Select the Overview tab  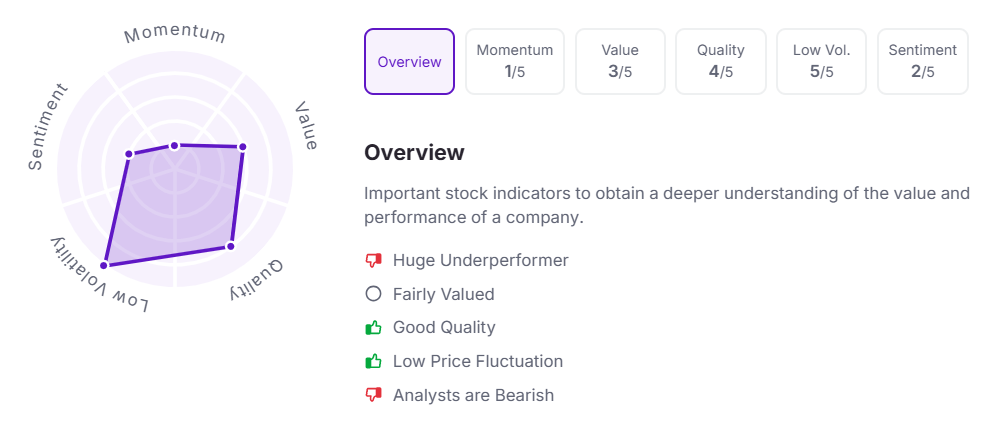coord(409,62)
